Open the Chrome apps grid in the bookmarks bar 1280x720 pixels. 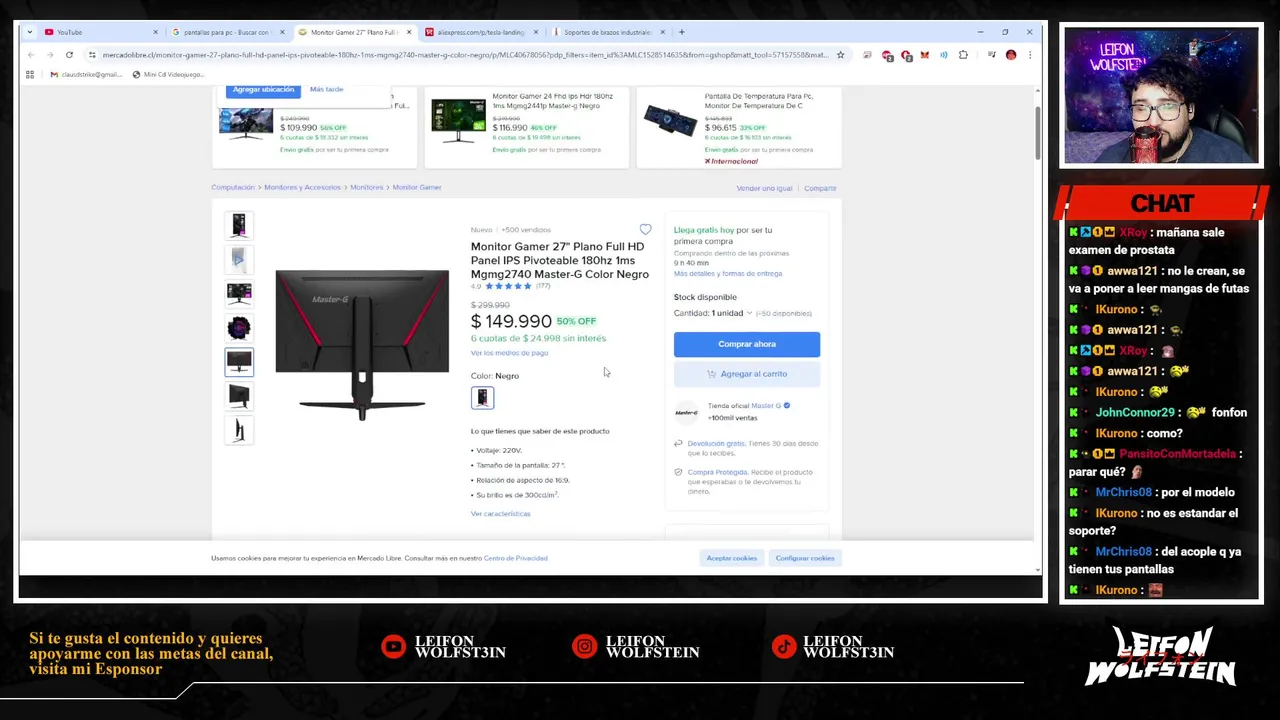coord(30,74)
